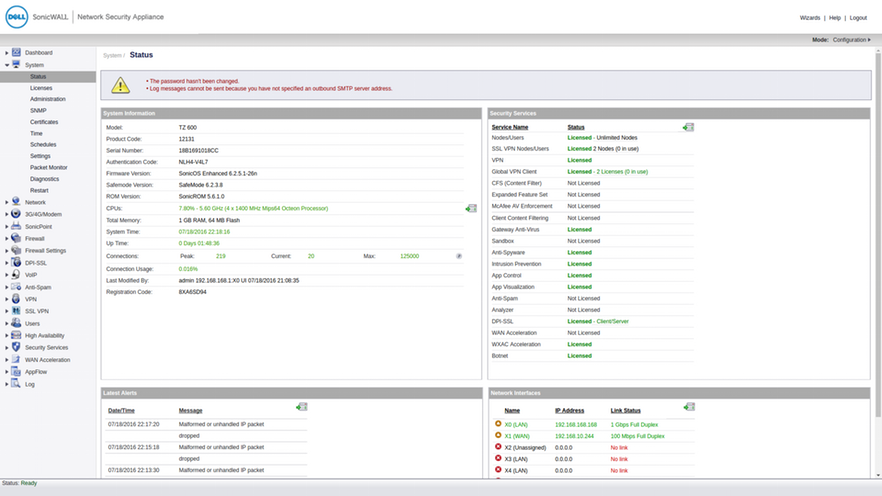Click the System breadcrumb
The width and height of the screenshot is (882, 496).
112,56
